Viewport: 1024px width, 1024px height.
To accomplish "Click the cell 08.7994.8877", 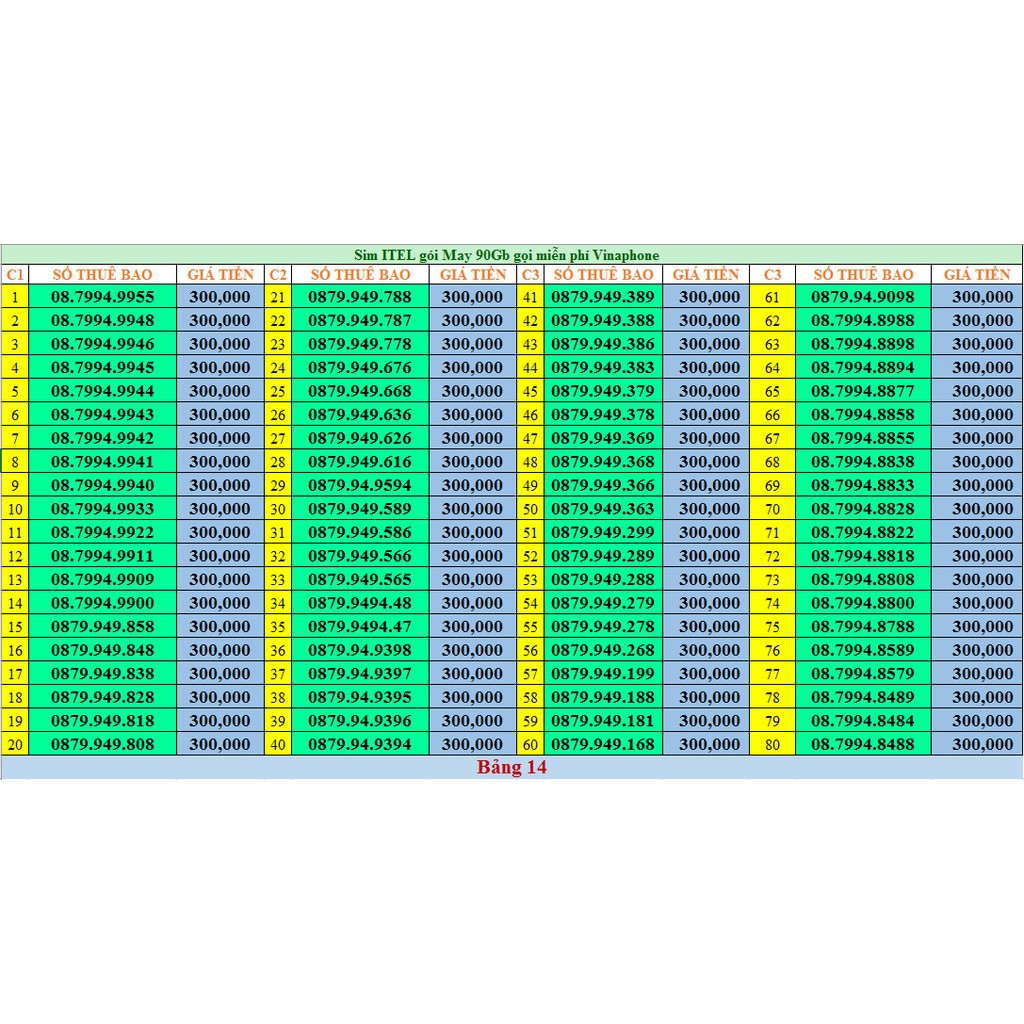I will point(863,391).
